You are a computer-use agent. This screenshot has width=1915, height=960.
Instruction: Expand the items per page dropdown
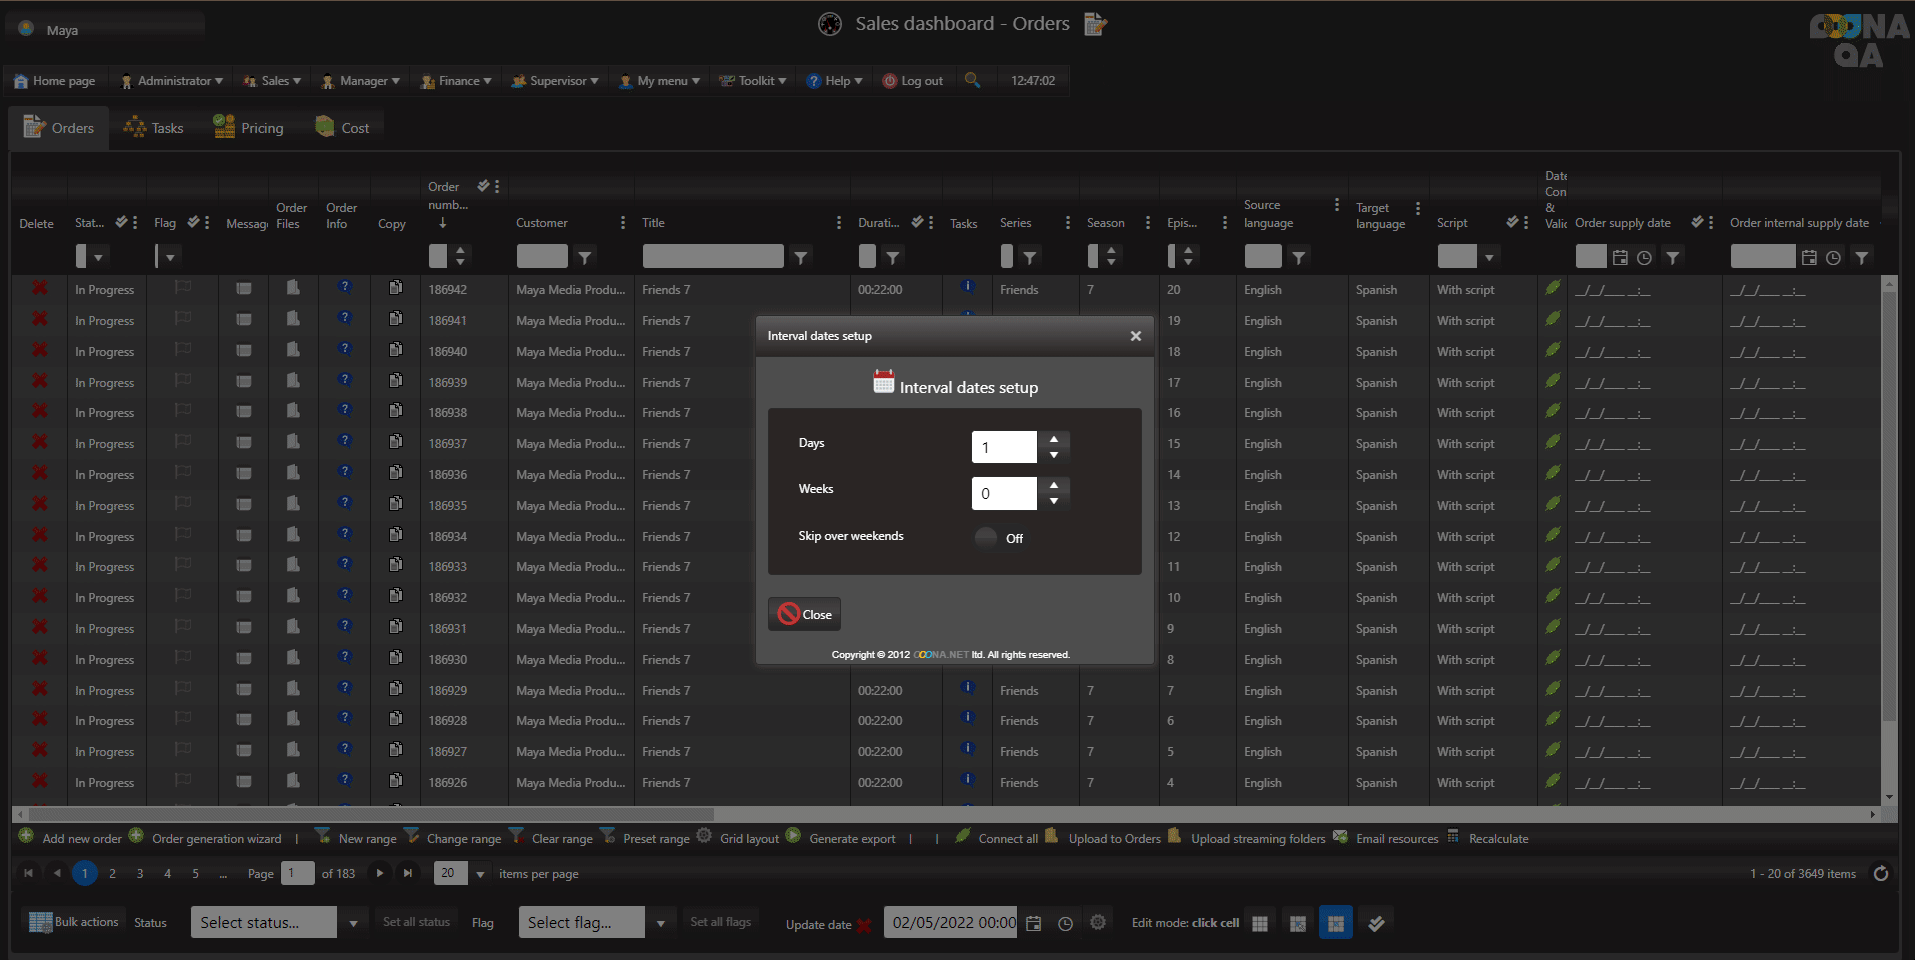click(x=480, y=874)
